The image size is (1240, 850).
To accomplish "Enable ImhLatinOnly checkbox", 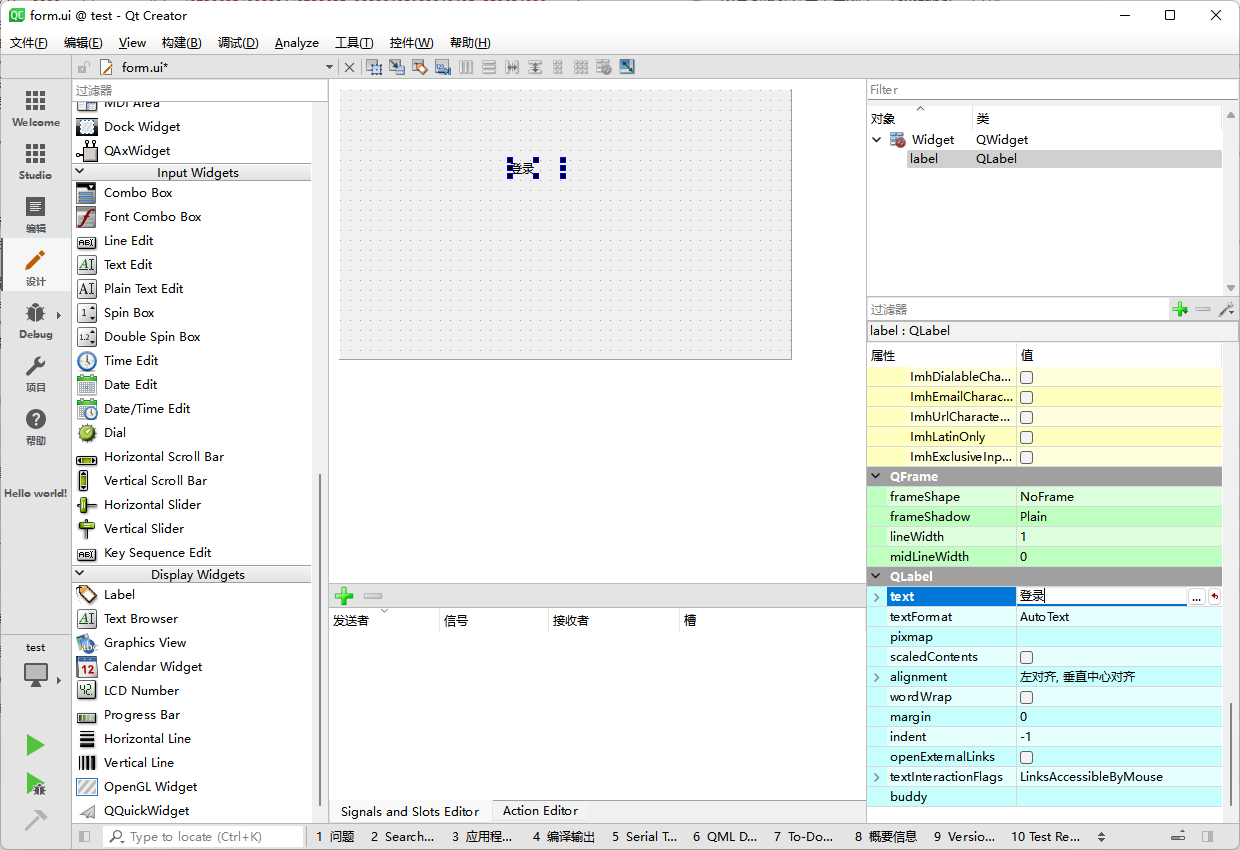I will [x=1026, y=437].
